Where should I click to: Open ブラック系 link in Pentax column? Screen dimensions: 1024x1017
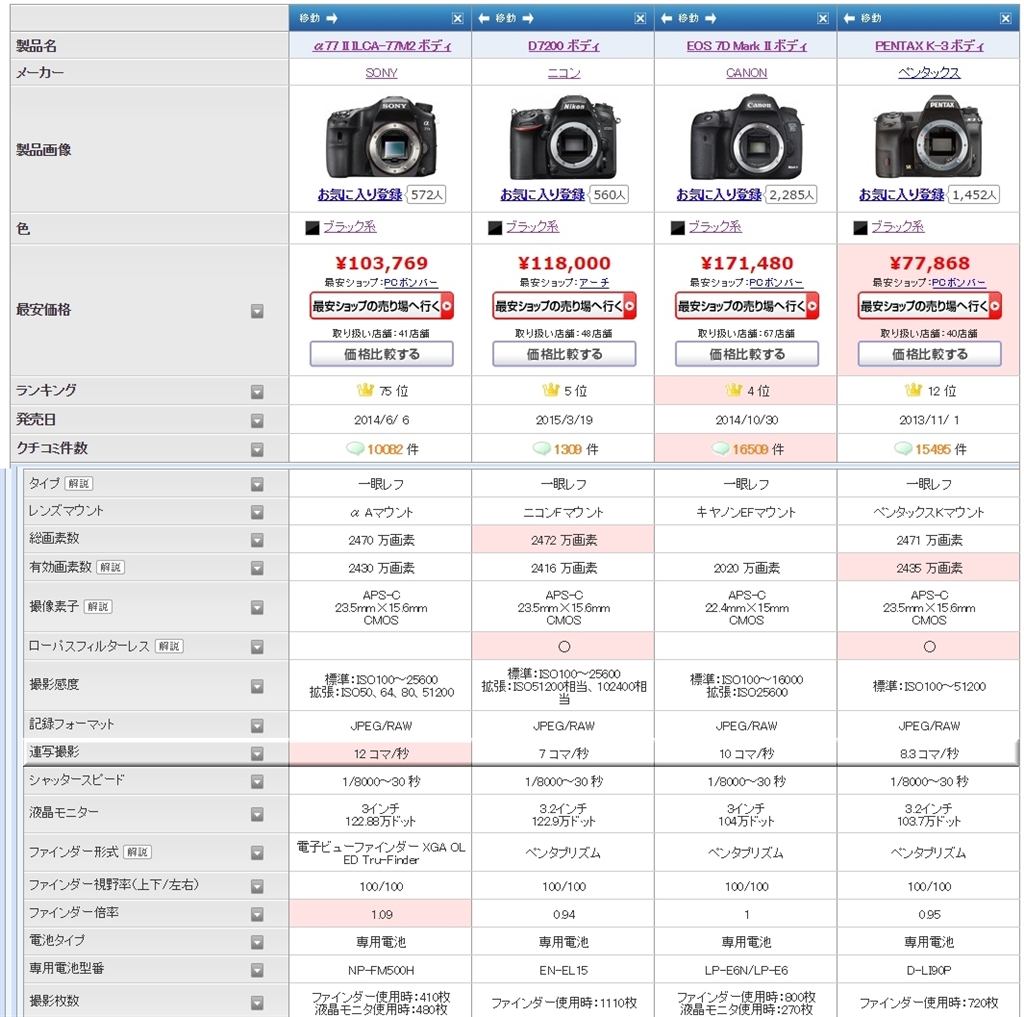pyautogui.click(x=897, y=227)
